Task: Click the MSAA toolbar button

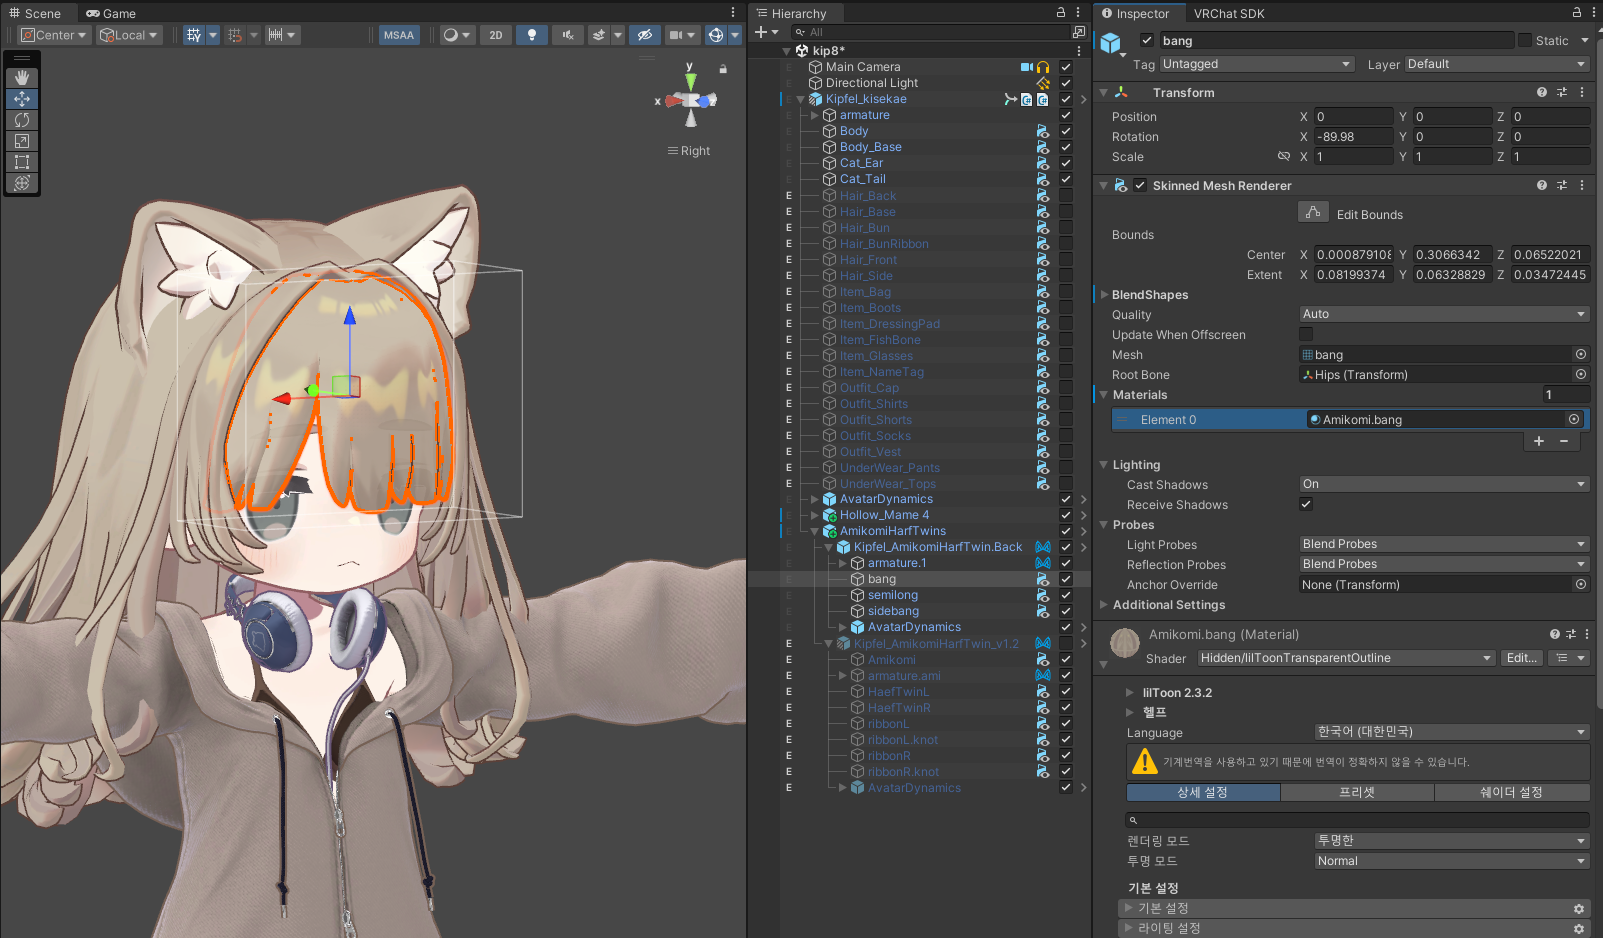Action: tap(399, 35)
